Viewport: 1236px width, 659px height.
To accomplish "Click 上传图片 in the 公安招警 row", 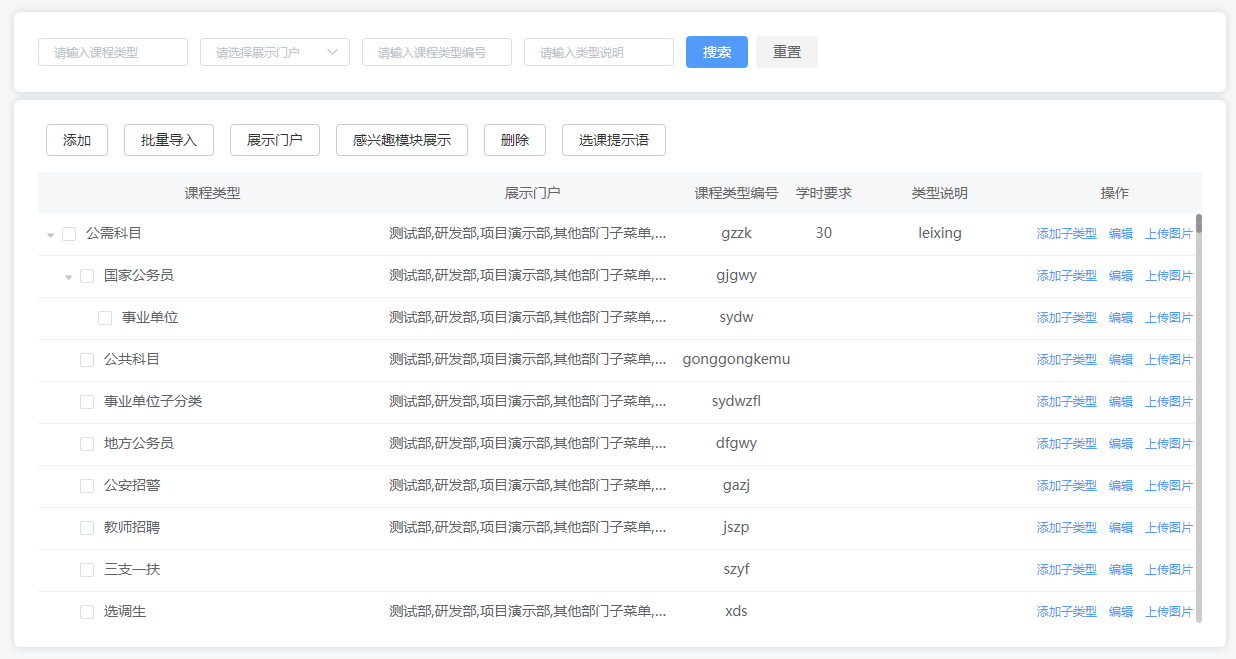I will 1169,486.
